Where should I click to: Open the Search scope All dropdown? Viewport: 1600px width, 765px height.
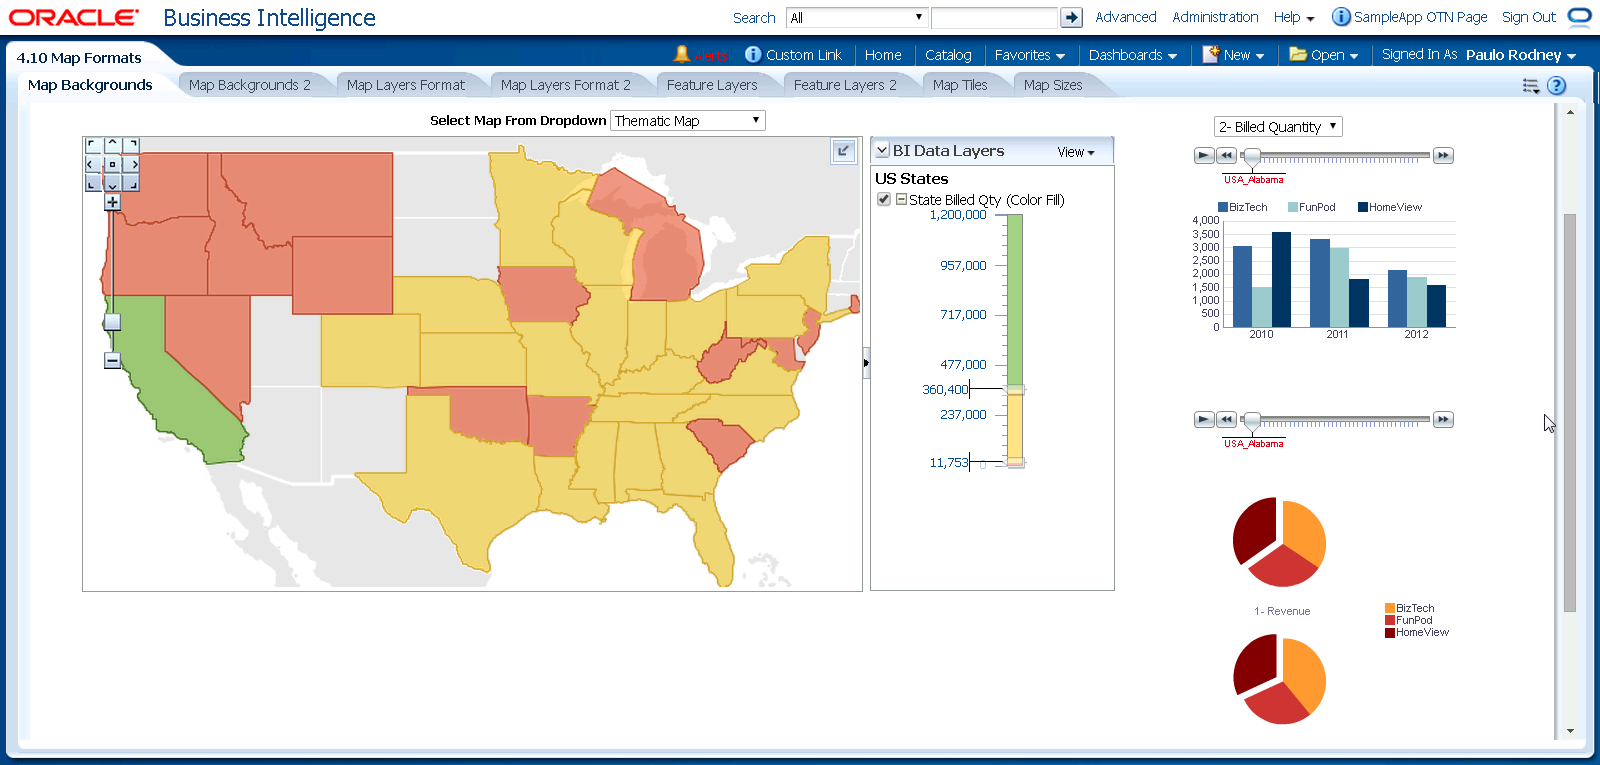857,17
